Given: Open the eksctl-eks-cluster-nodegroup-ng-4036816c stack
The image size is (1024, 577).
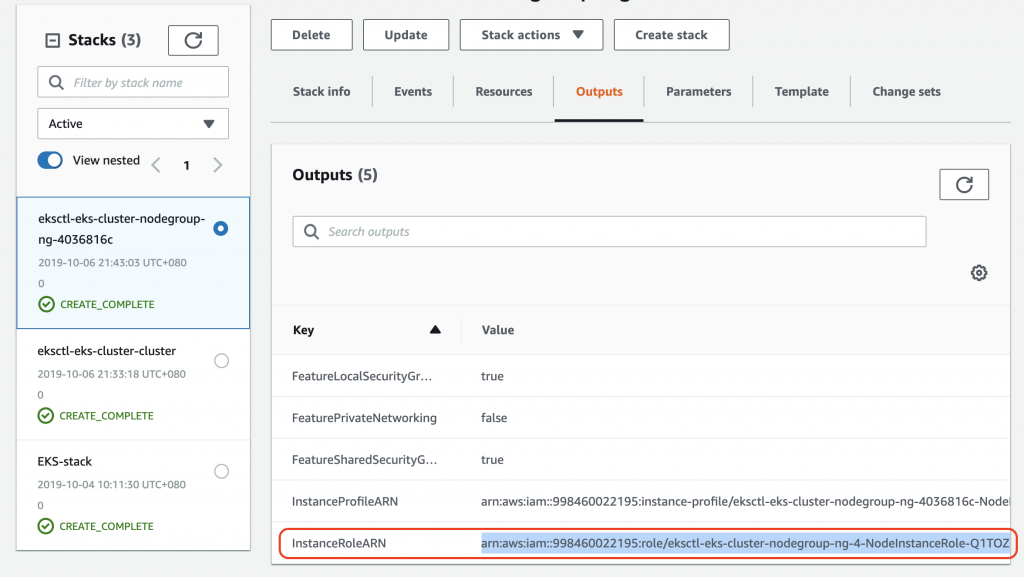Looking at the screenshot, I should click(x=121, y=229).
